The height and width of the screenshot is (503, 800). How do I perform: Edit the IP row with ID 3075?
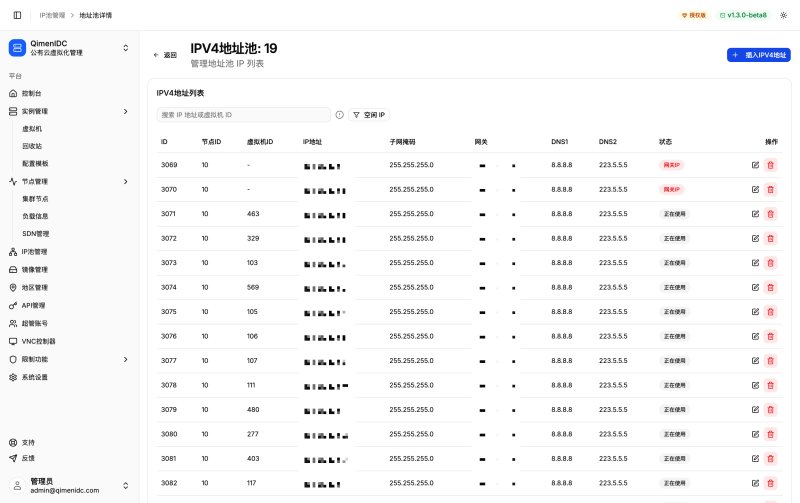[x=755, y=312]
